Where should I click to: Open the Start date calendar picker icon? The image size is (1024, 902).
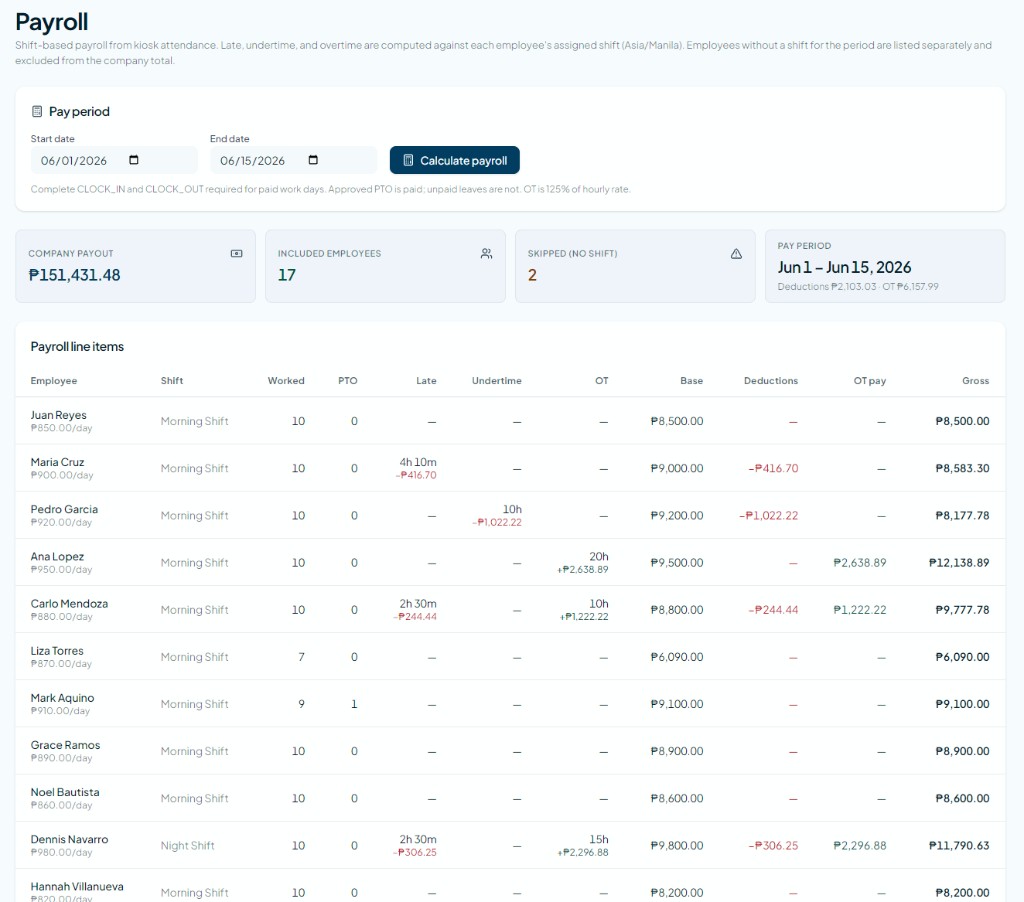[134, 160]
